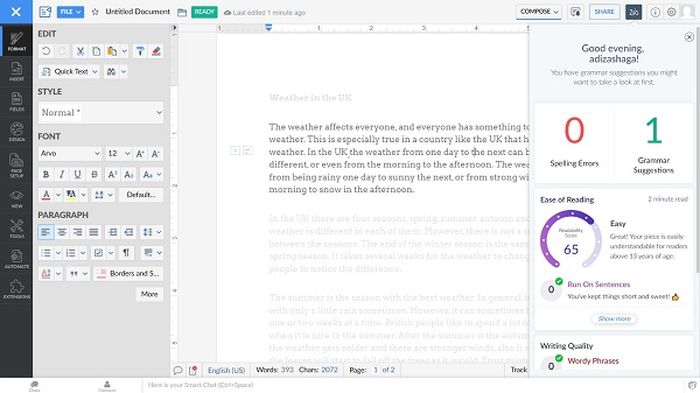Toggle bold formatting
The height and width of the screenshot is (393, 700).
[46, 174]
